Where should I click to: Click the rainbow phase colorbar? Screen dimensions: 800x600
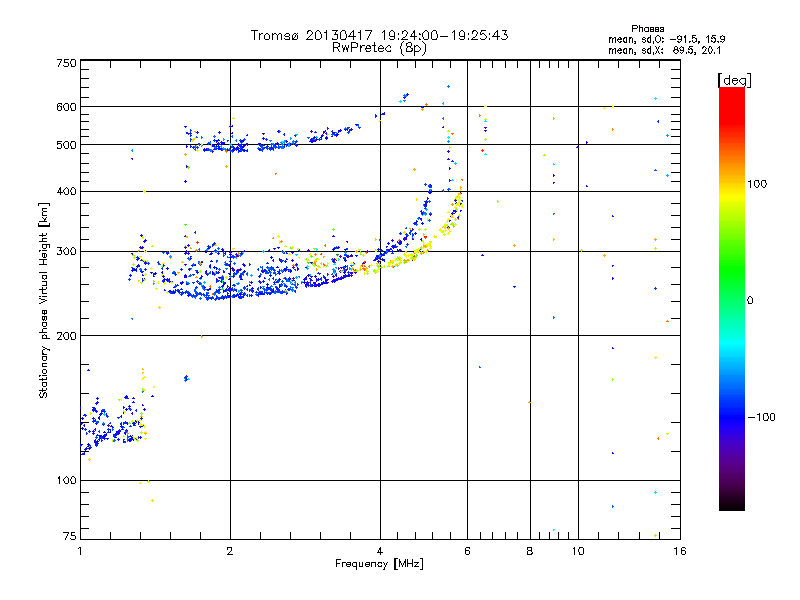[x=732, y=299]
